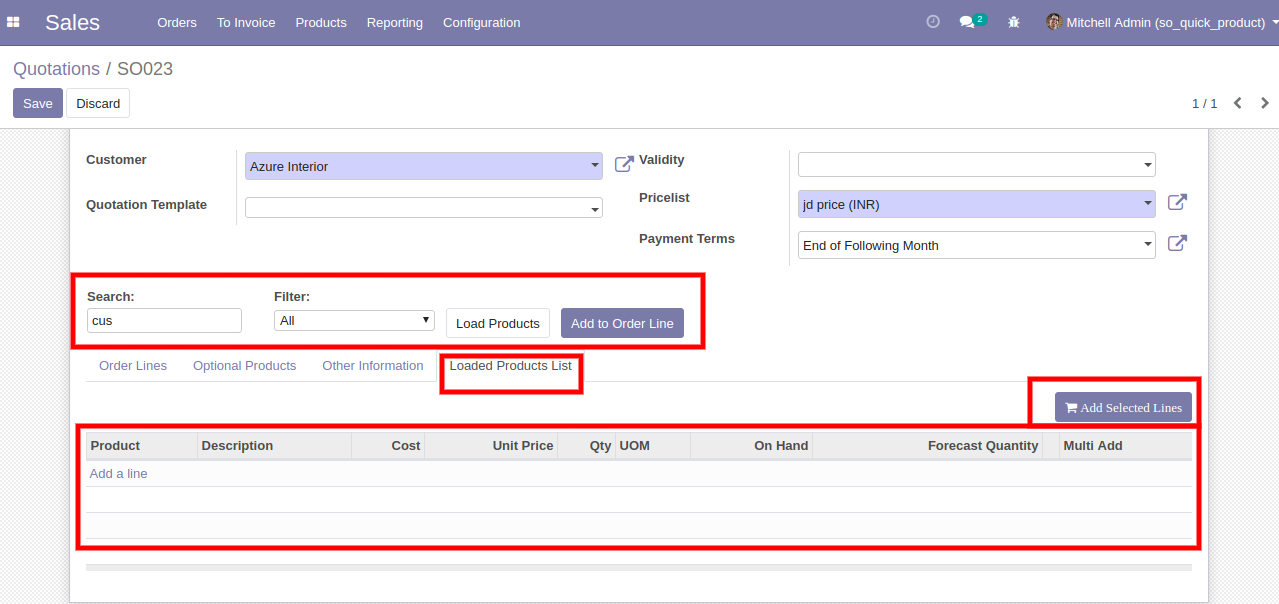Open the apps grid menu icon
The width and height of the screenshot is (1279, 604).
(14, 22)
